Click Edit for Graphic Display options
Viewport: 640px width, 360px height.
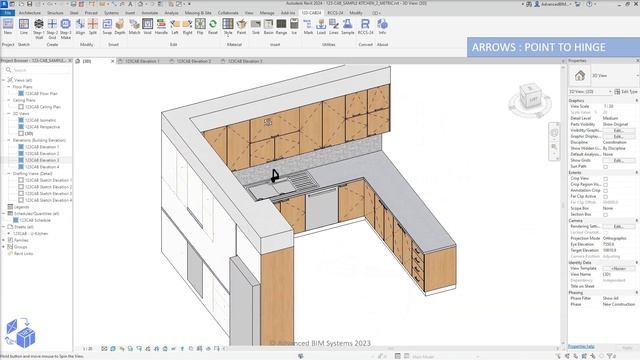[x=618, y=136]
